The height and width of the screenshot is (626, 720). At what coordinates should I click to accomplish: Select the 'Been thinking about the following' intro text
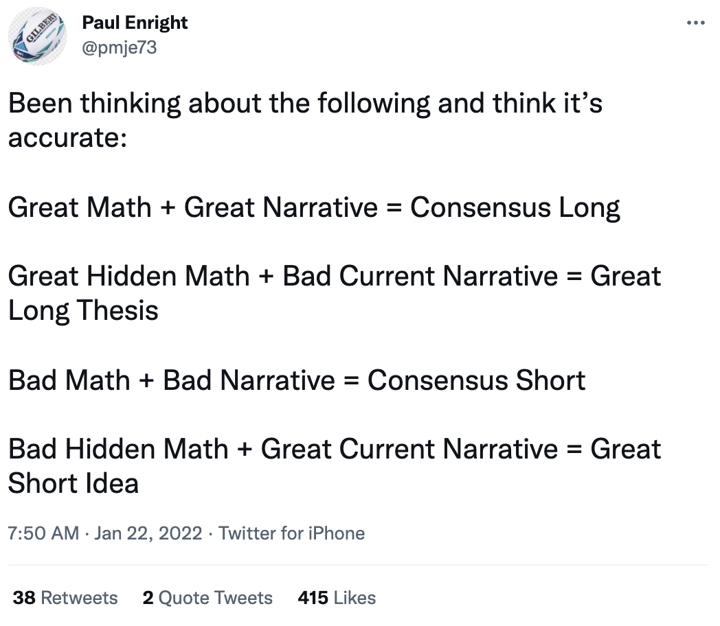[x=305, y=120]
